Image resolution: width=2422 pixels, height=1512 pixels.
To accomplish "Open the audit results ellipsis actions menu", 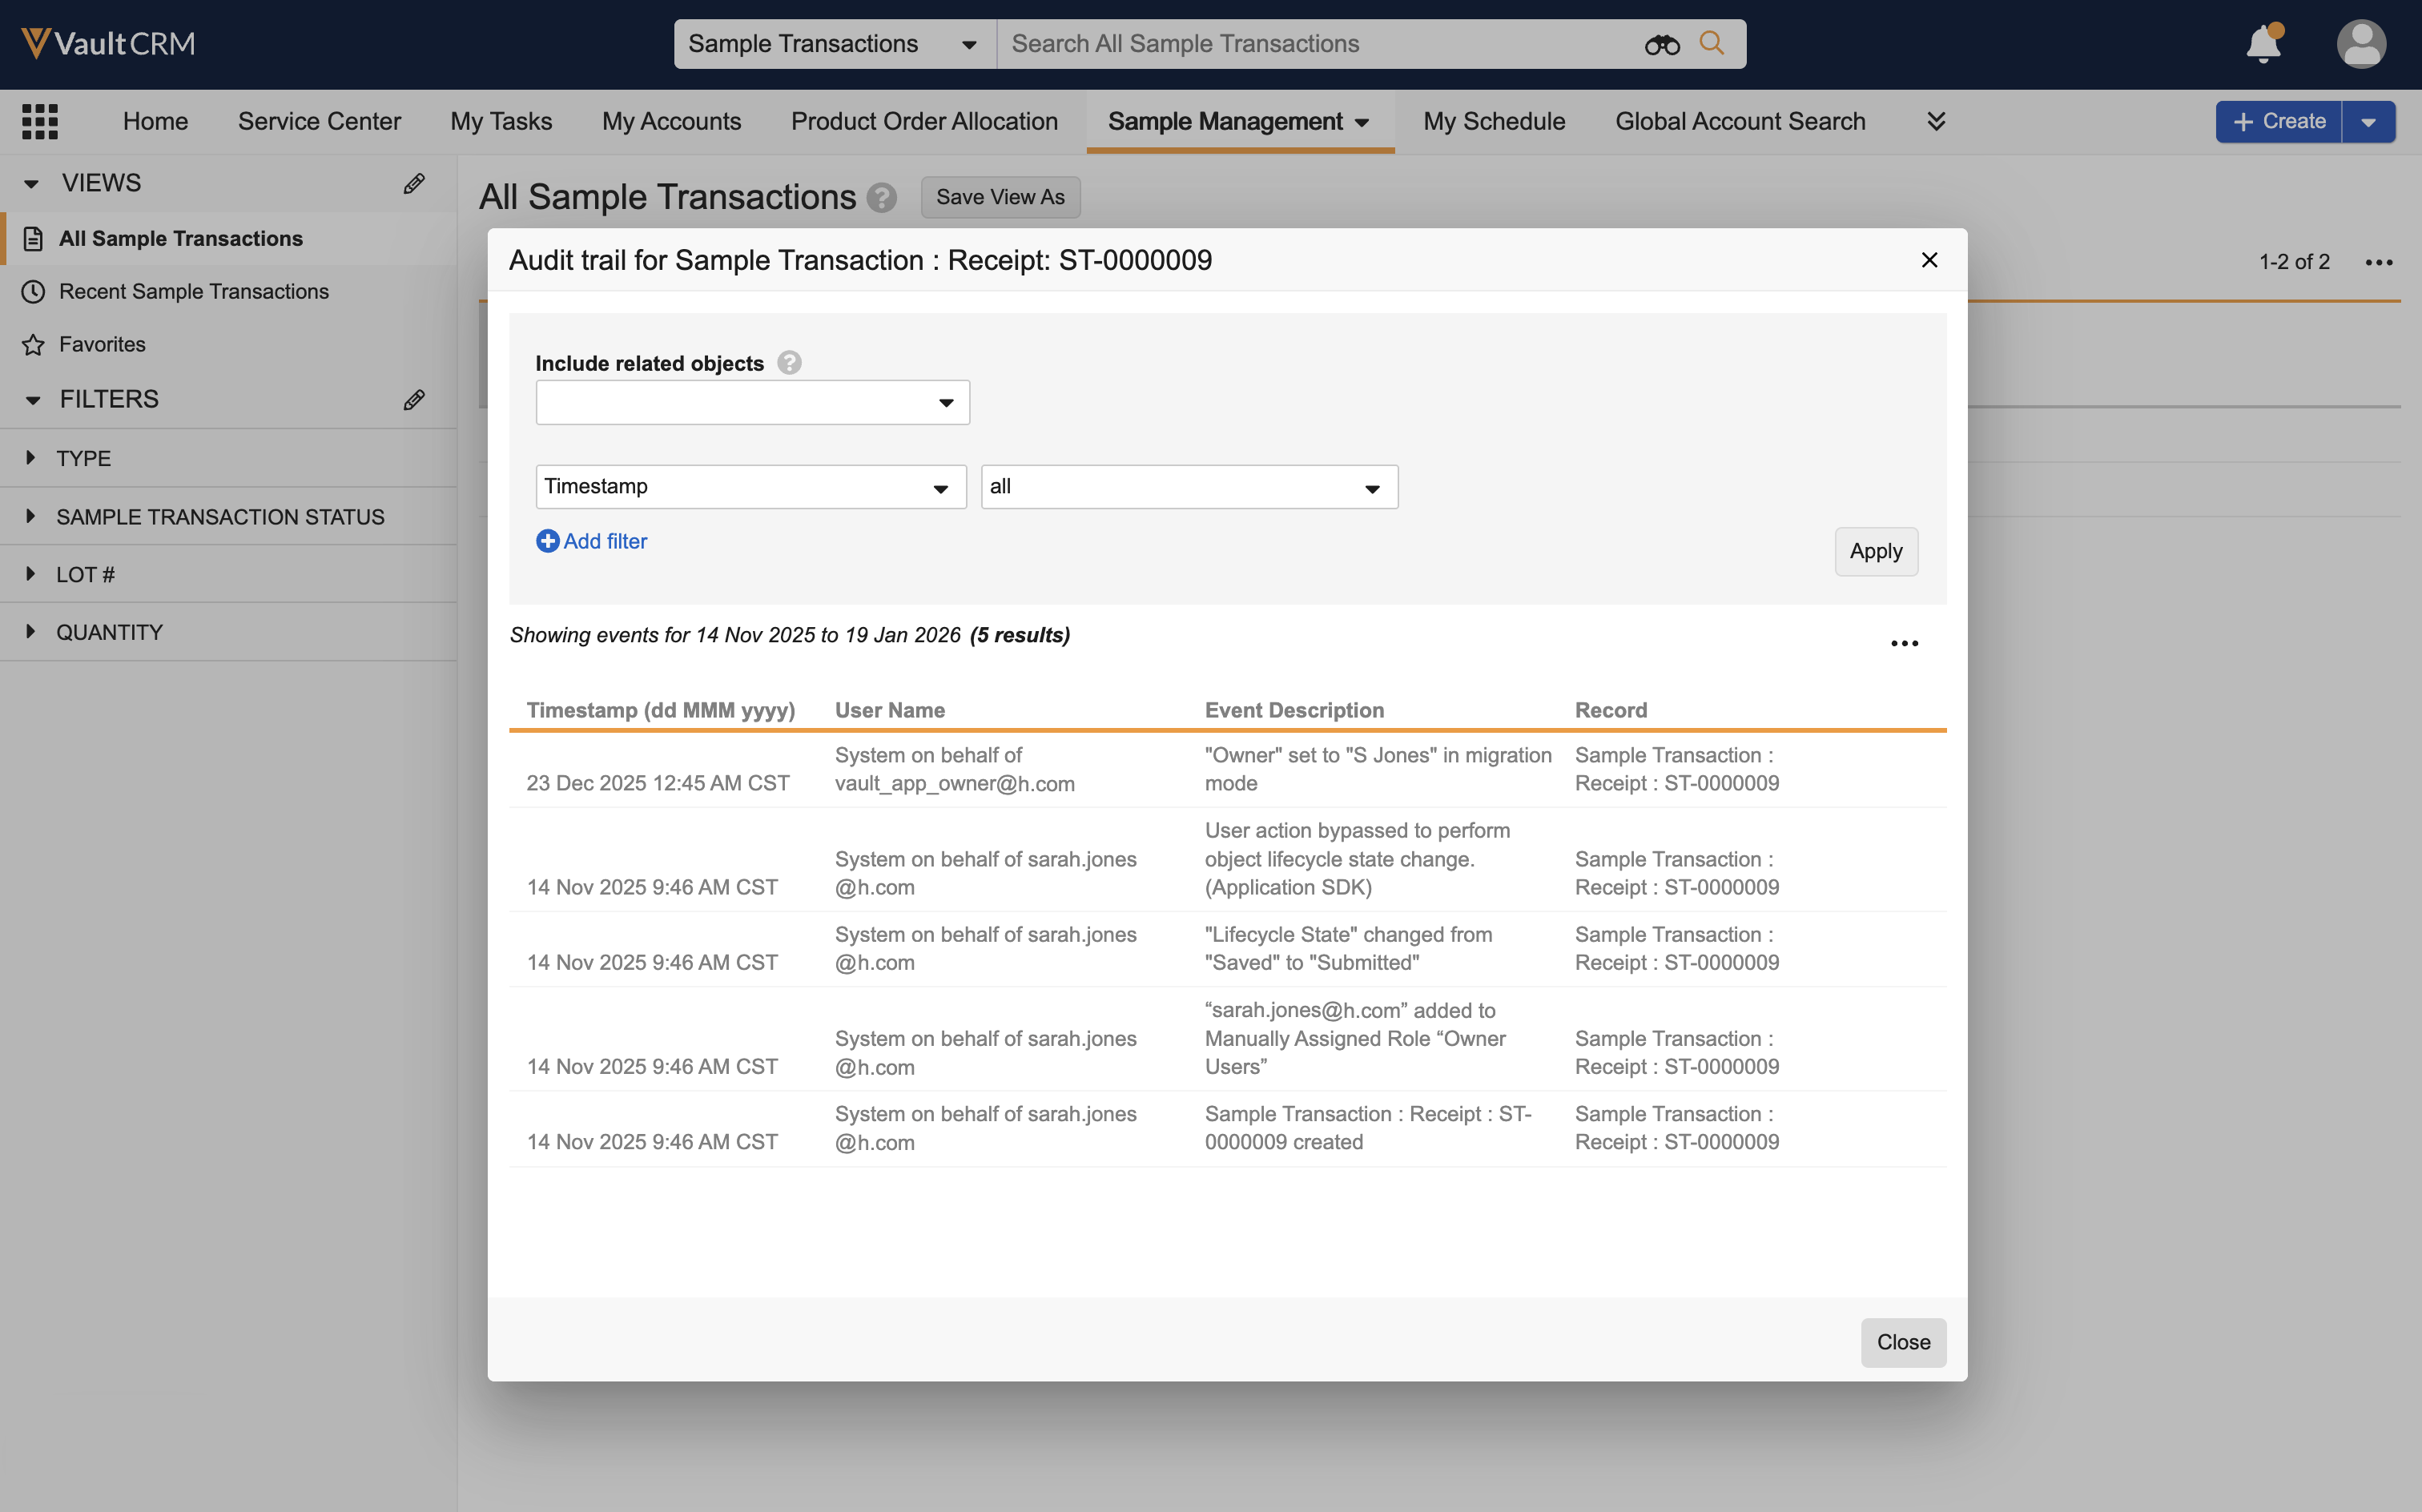I will pyautogui.click(x=1904, y=643).
